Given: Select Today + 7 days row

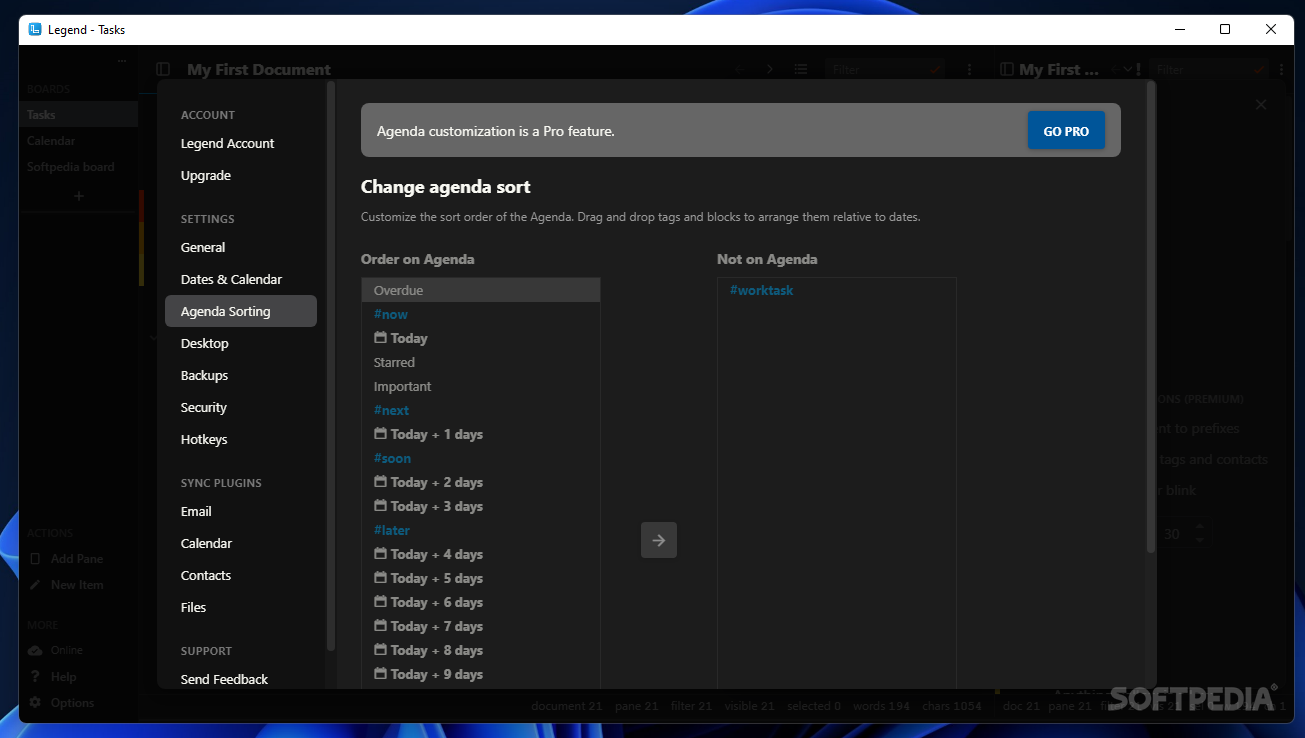Looking at the screenshot, I should pos(481,626).
